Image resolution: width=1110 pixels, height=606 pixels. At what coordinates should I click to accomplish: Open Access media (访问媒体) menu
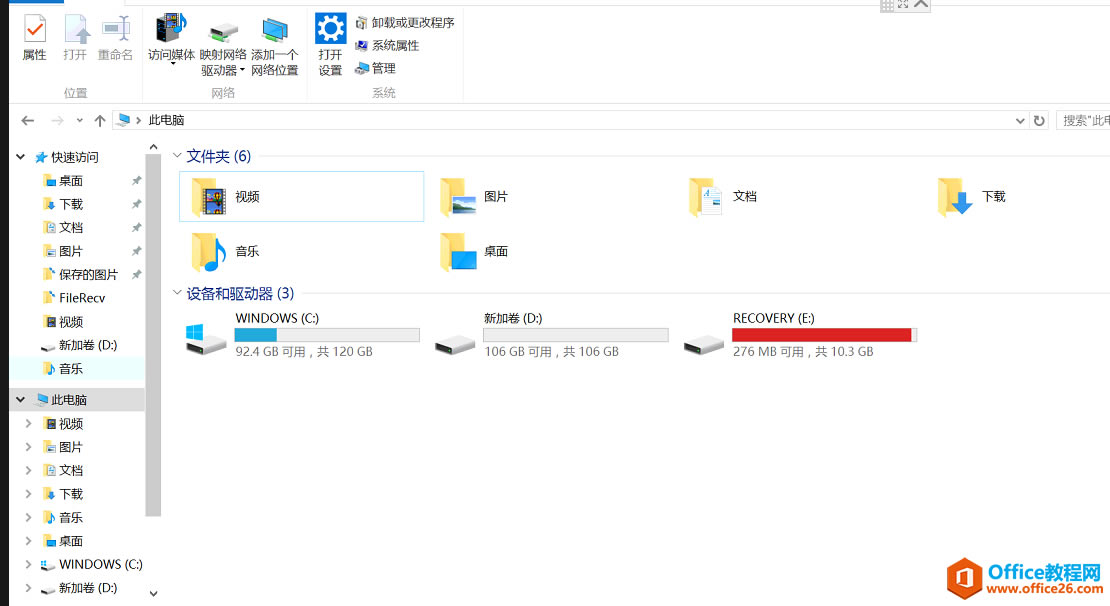[171, 38]
